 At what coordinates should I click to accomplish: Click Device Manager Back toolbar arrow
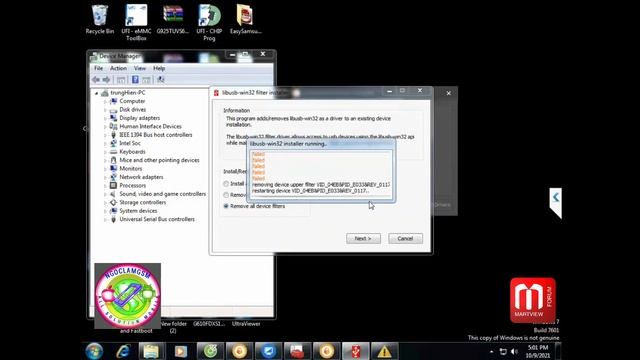click(96, 80)
